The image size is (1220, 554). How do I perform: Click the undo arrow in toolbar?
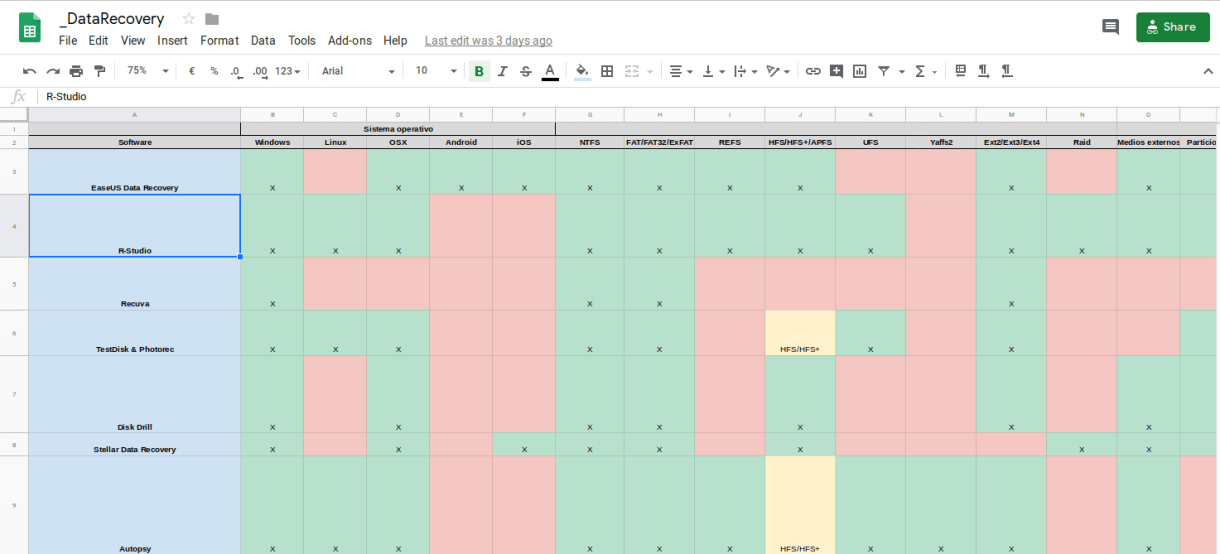pyautogui.click(x=29, y=71)
